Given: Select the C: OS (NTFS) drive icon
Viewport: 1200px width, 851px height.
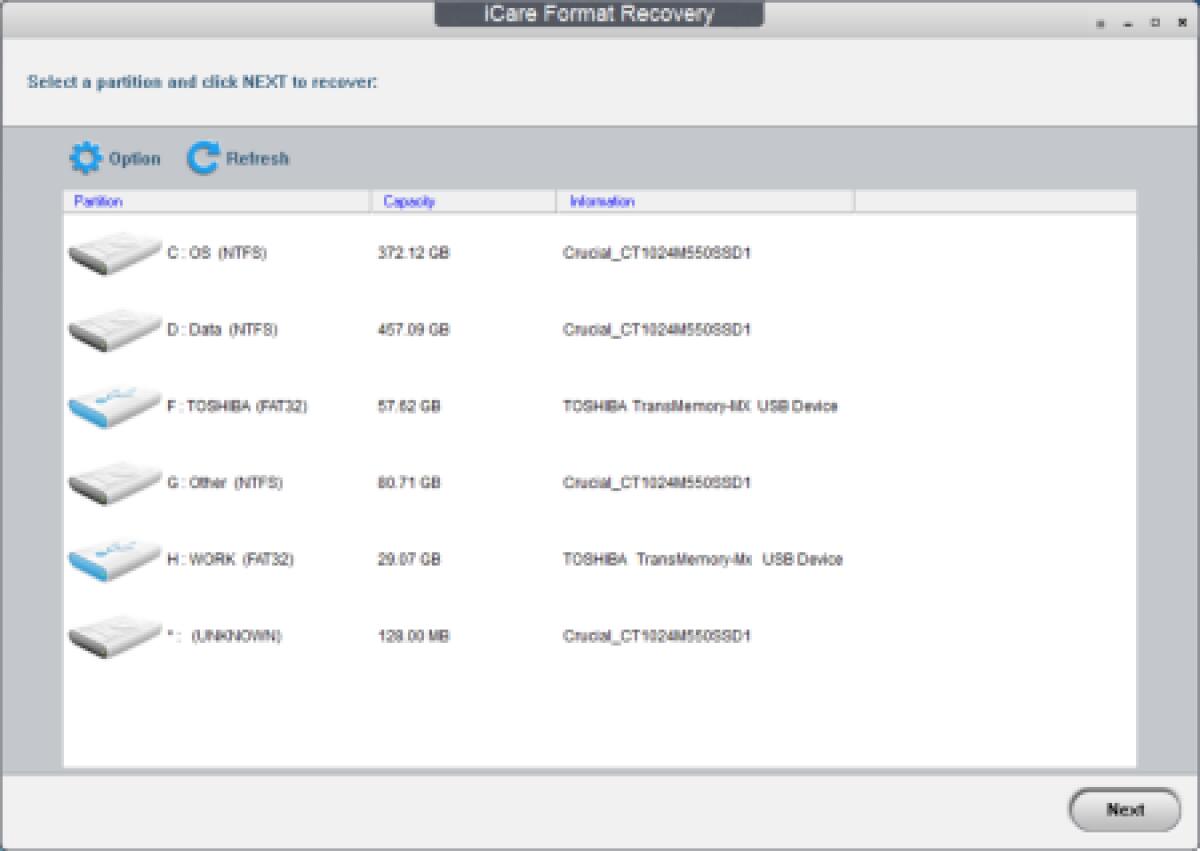Looking at the screenshot, I should pos(113,252).
